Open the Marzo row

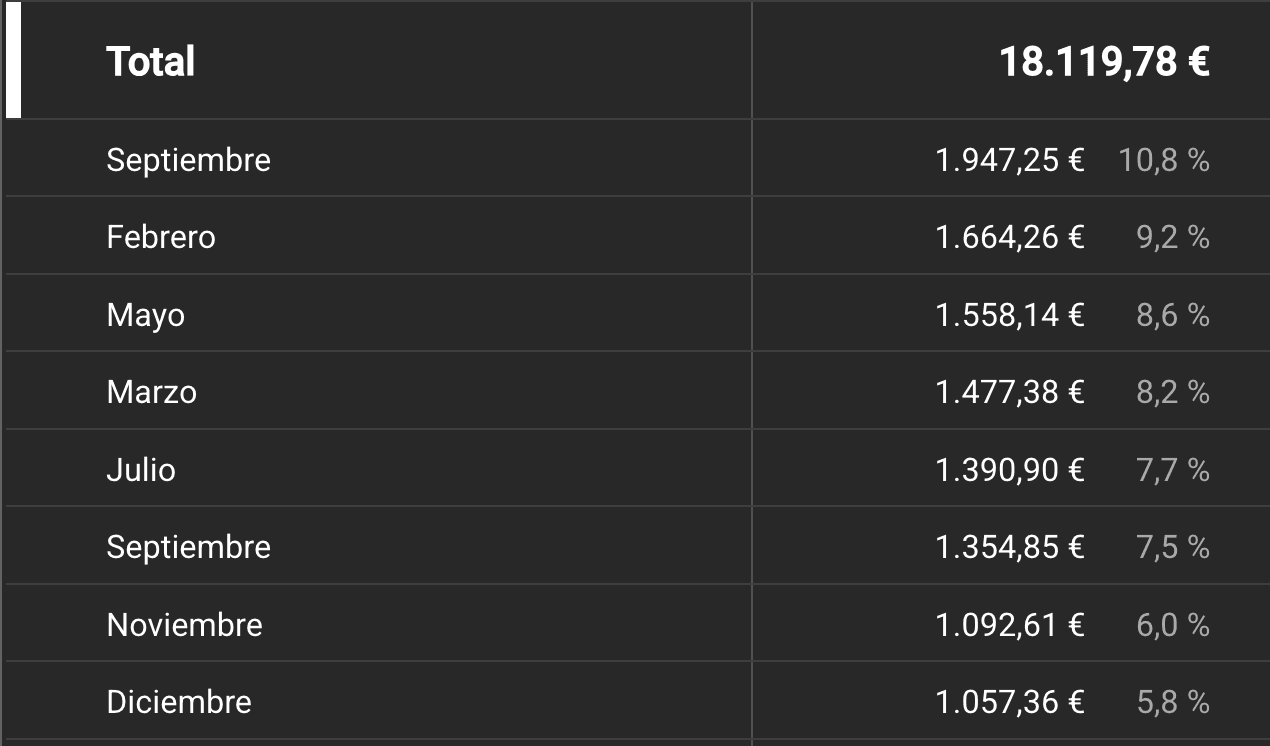point(152,392)
